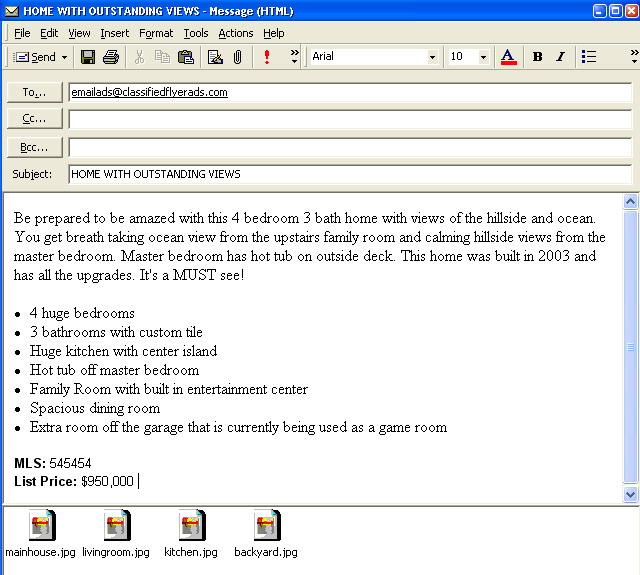This screenshot has height=575, width=640.
Task: Save the message with the floppy disk icon
Action: pyautogui.click(x=88, y=57)
